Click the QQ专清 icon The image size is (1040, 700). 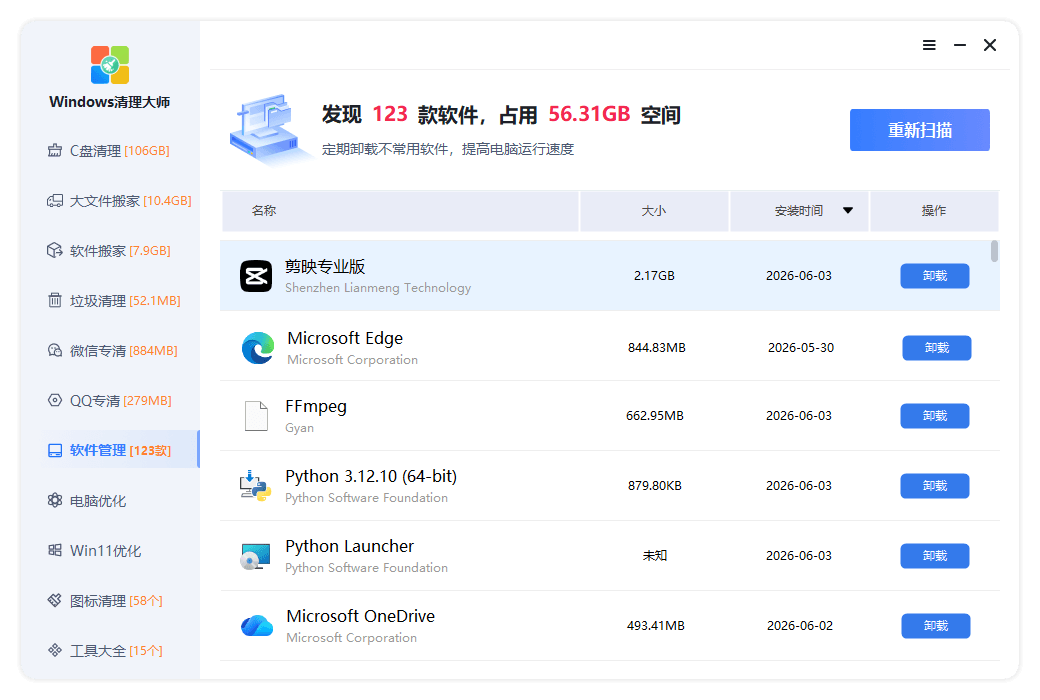[x=55, y=400]
